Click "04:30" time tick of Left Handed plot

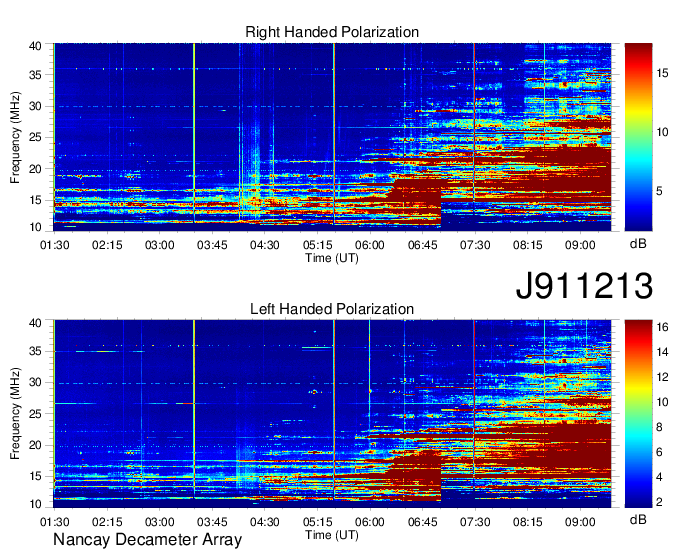[265, 522]
